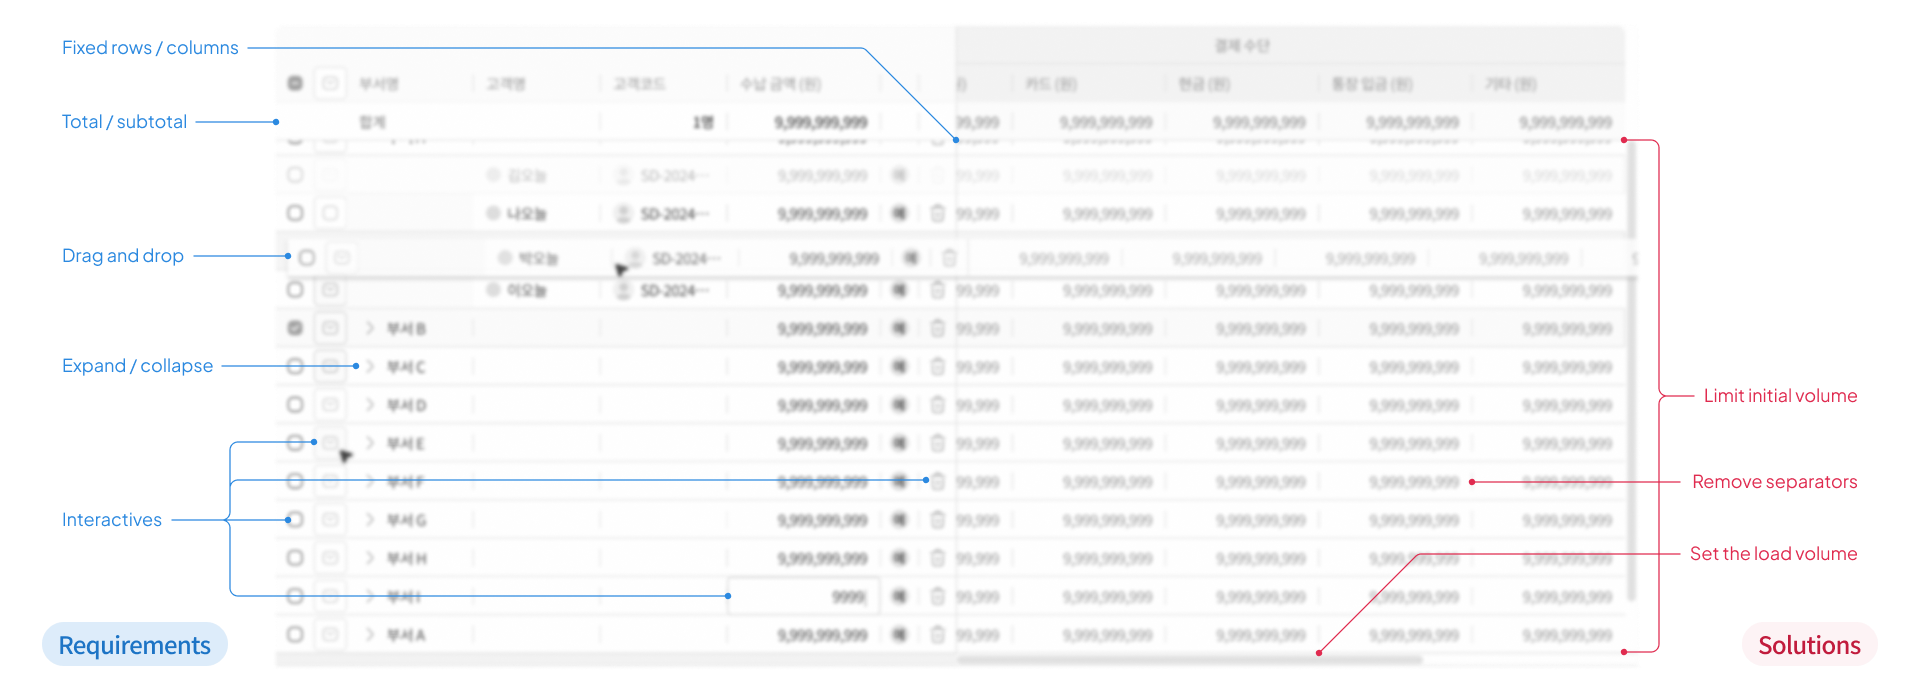Click the message icon in 부서 G row

point(330,520)
